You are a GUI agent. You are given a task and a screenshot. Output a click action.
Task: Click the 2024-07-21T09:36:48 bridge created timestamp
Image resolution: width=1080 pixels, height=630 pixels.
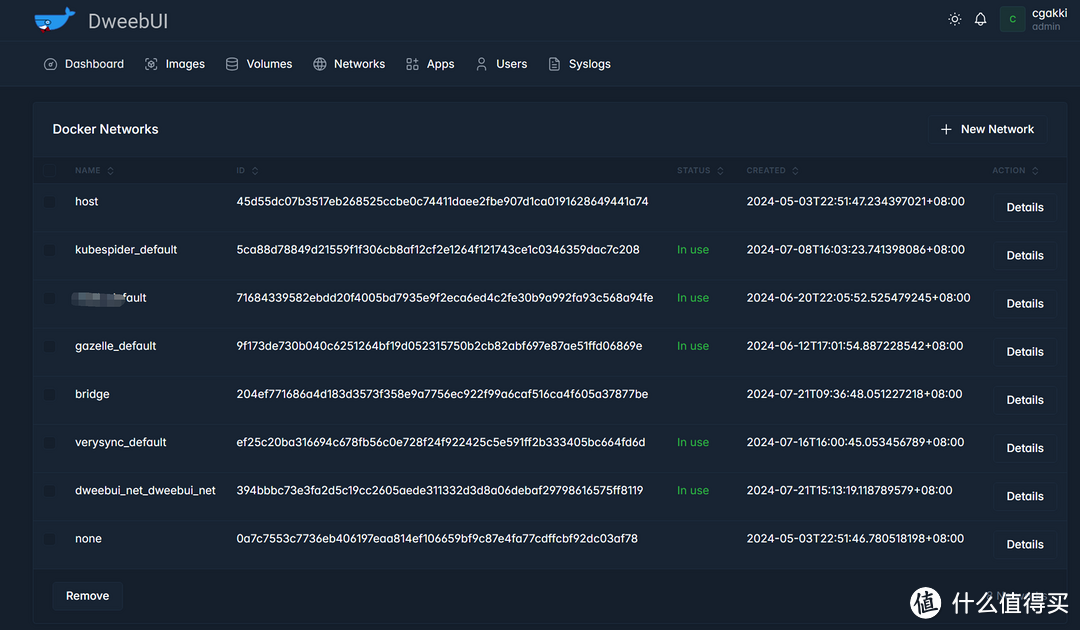(x=854, y=395)
